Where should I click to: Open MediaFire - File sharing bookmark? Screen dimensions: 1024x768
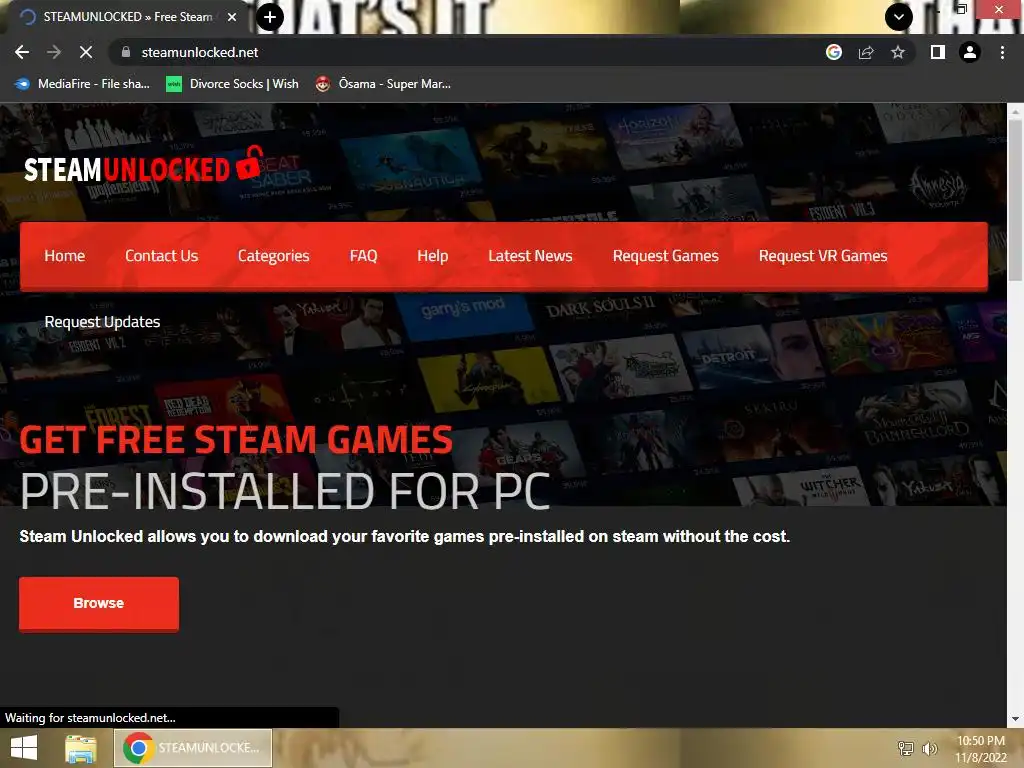(x=82, y=84)
